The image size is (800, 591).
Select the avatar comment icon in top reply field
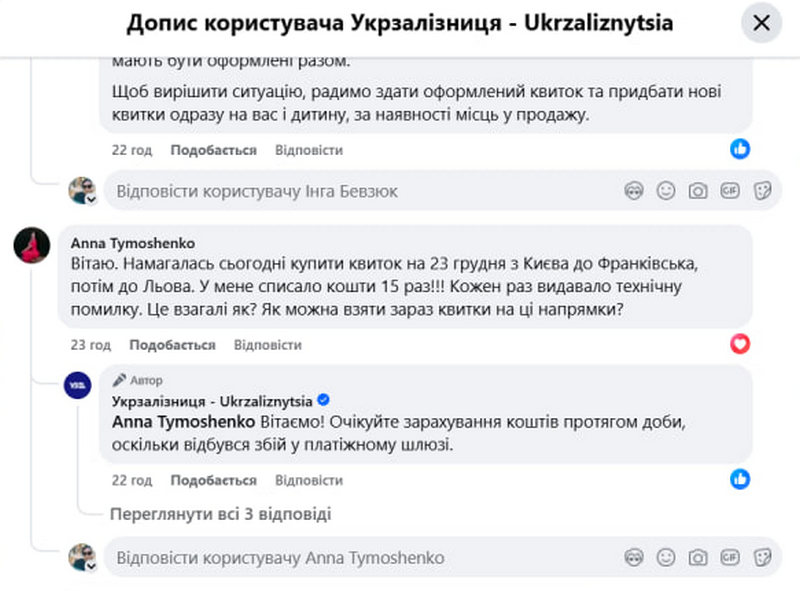pyautogui.click(x=632, y=190)
